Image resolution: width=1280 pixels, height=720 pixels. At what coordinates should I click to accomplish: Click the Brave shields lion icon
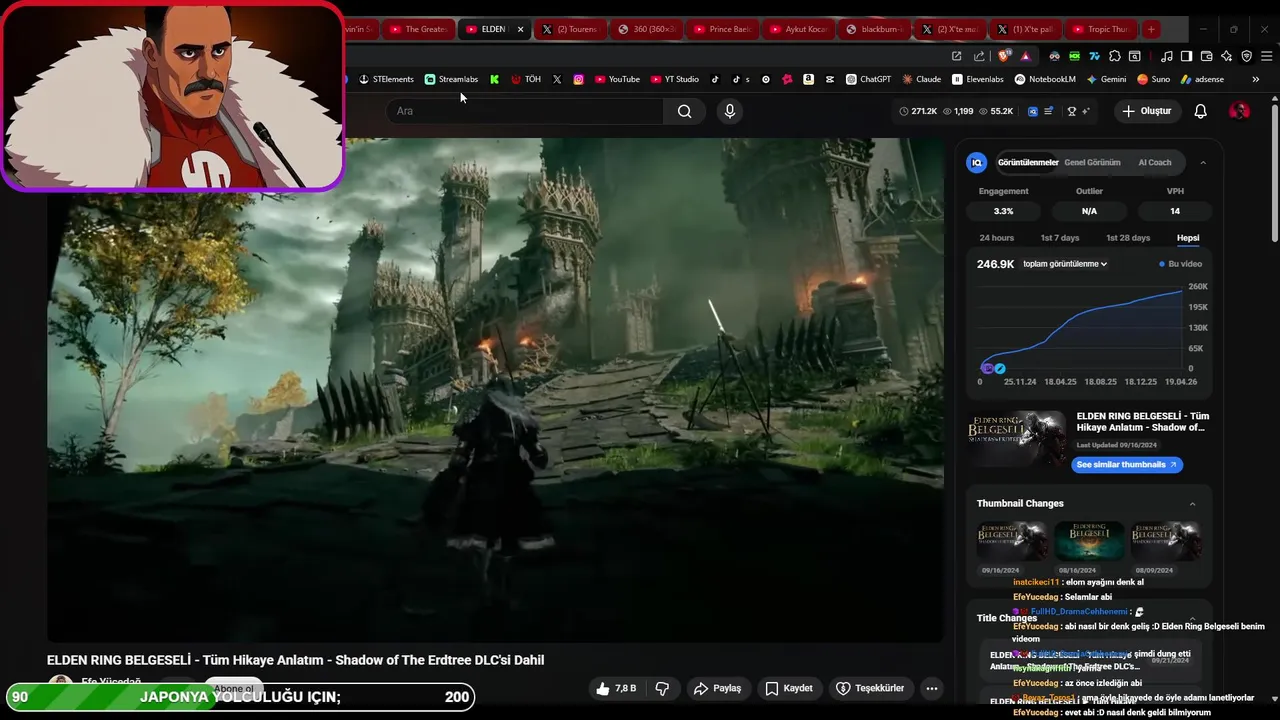(1004, 56)
